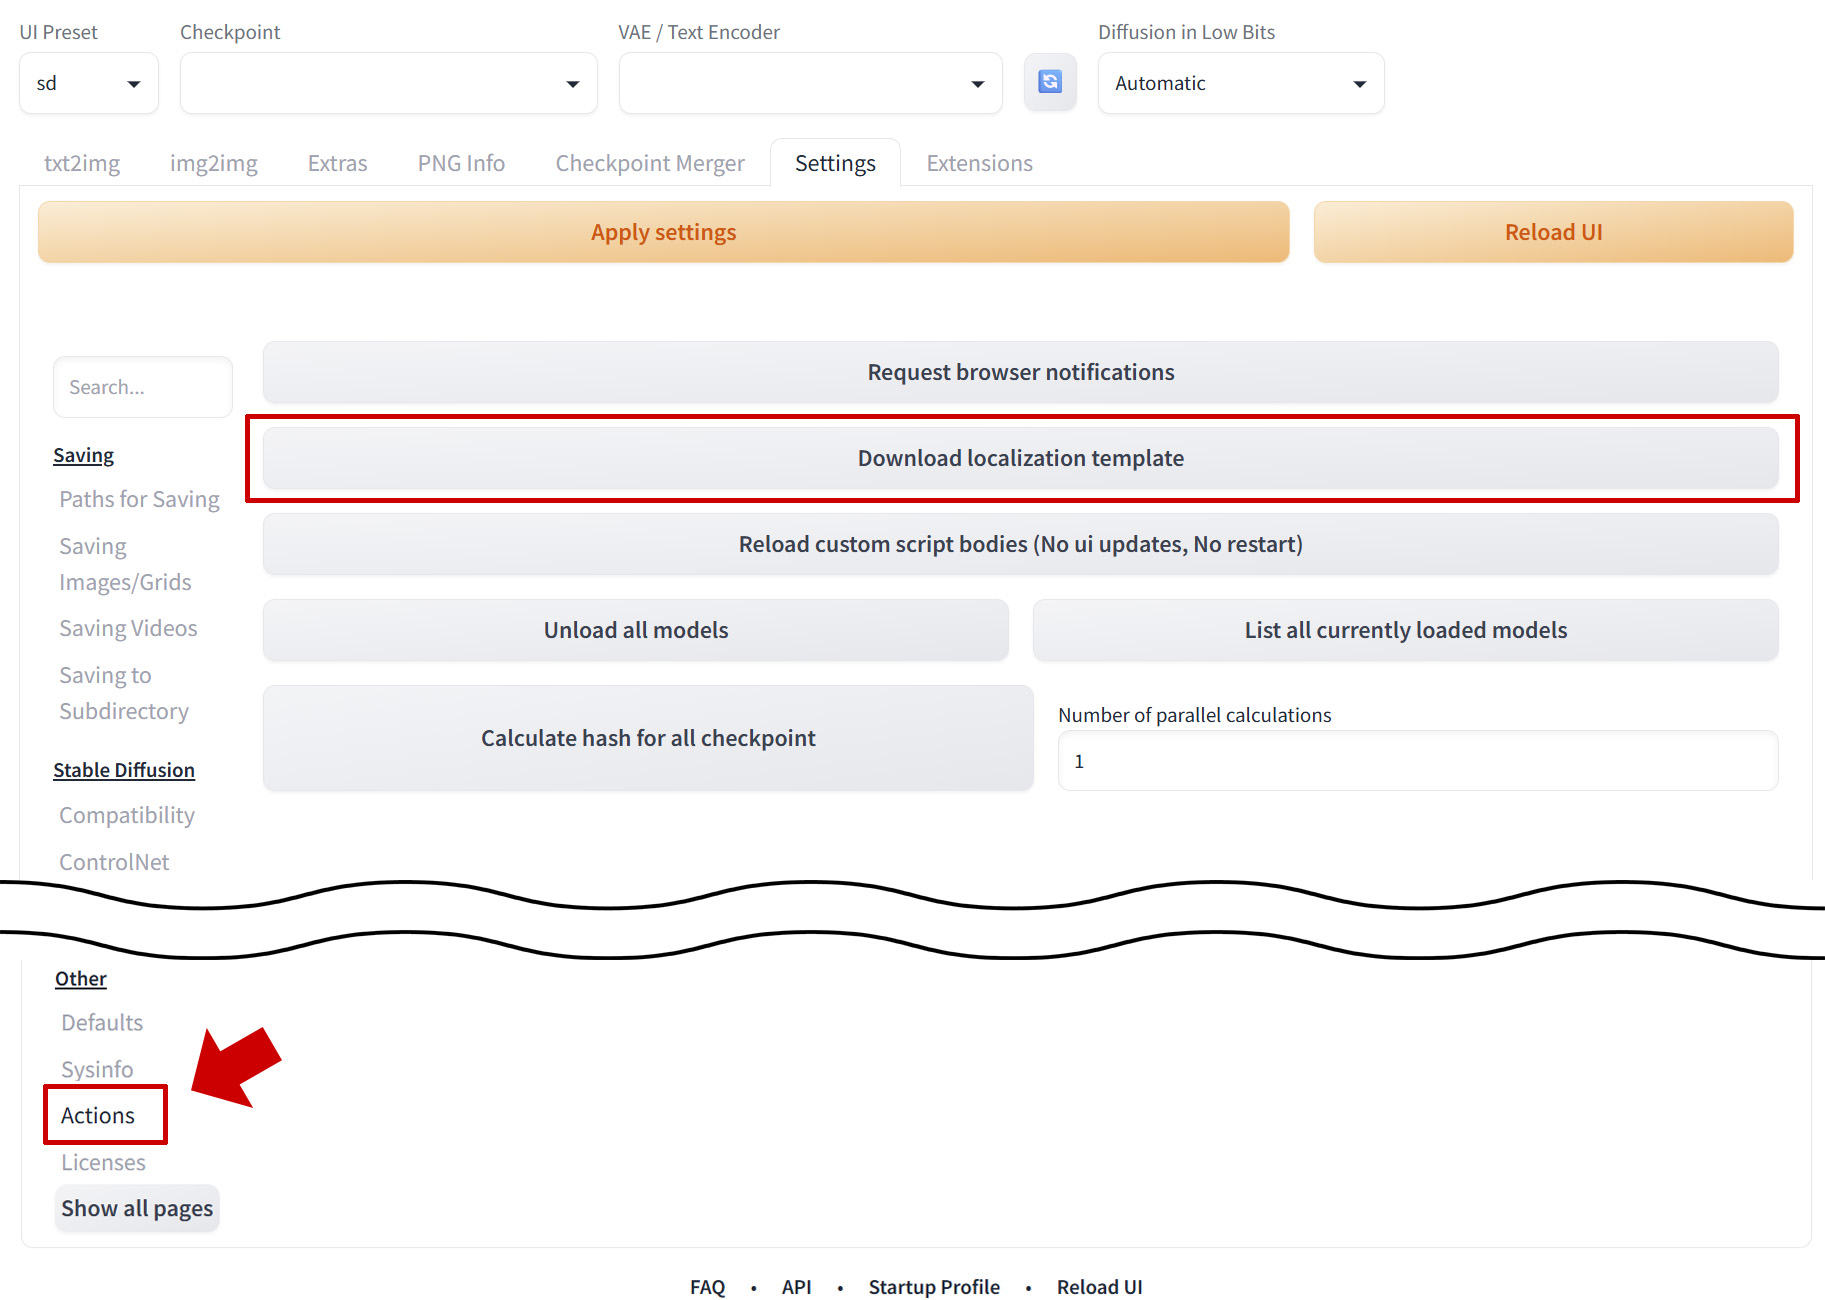Expand Diffusion in Low Bits dropdown
The height and width of the screenshot is (1300, 1825).
point(1240,83)
